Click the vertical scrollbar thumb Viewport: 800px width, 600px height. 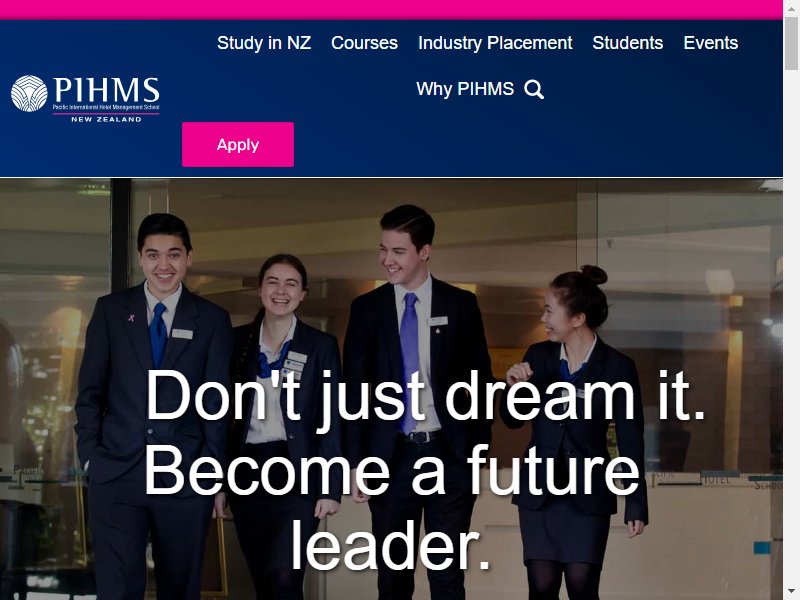tap(791, 42)
